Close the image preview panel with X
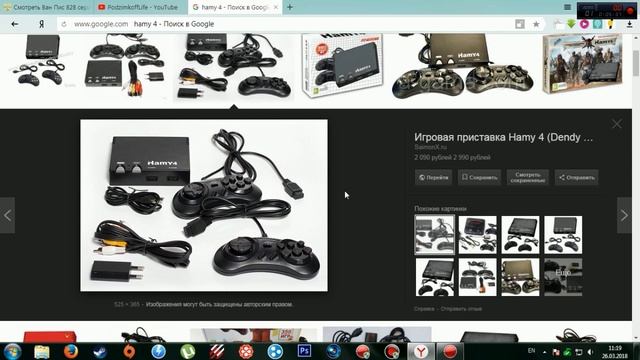 coord(617,124)
